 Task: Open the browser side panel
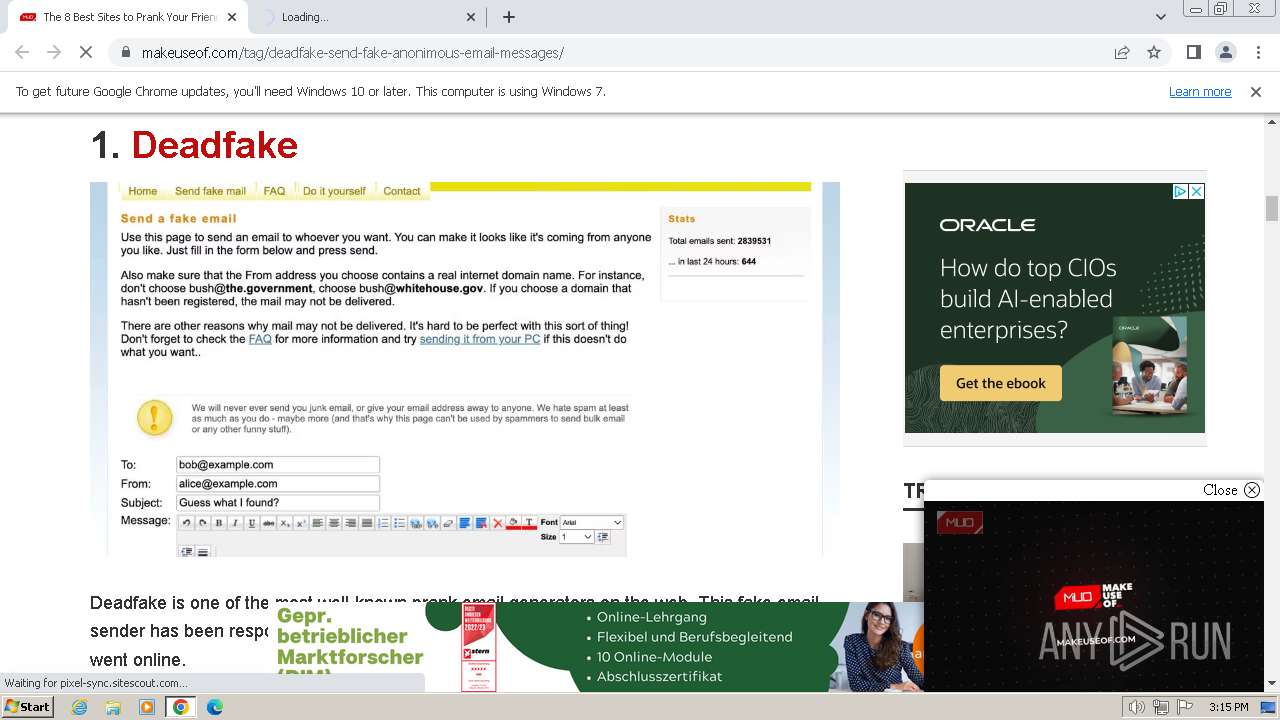pos(1194,53)
